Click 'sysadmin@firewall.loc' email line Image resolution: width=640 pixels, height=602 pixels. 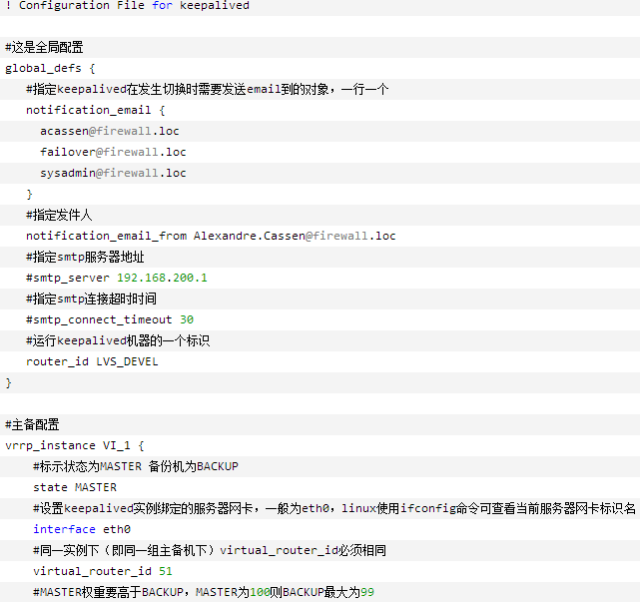pos(113,173)
